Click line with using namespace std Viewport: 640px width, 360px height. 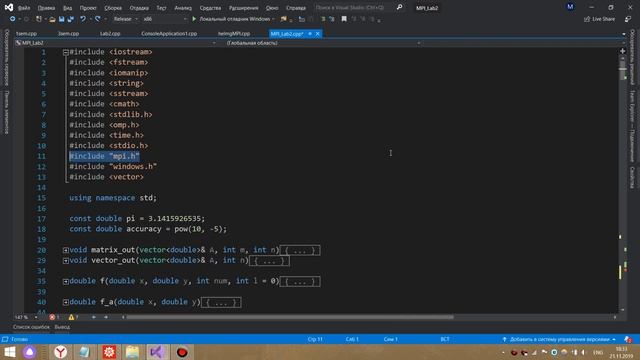pyautogui.click(x=113, y=198)
